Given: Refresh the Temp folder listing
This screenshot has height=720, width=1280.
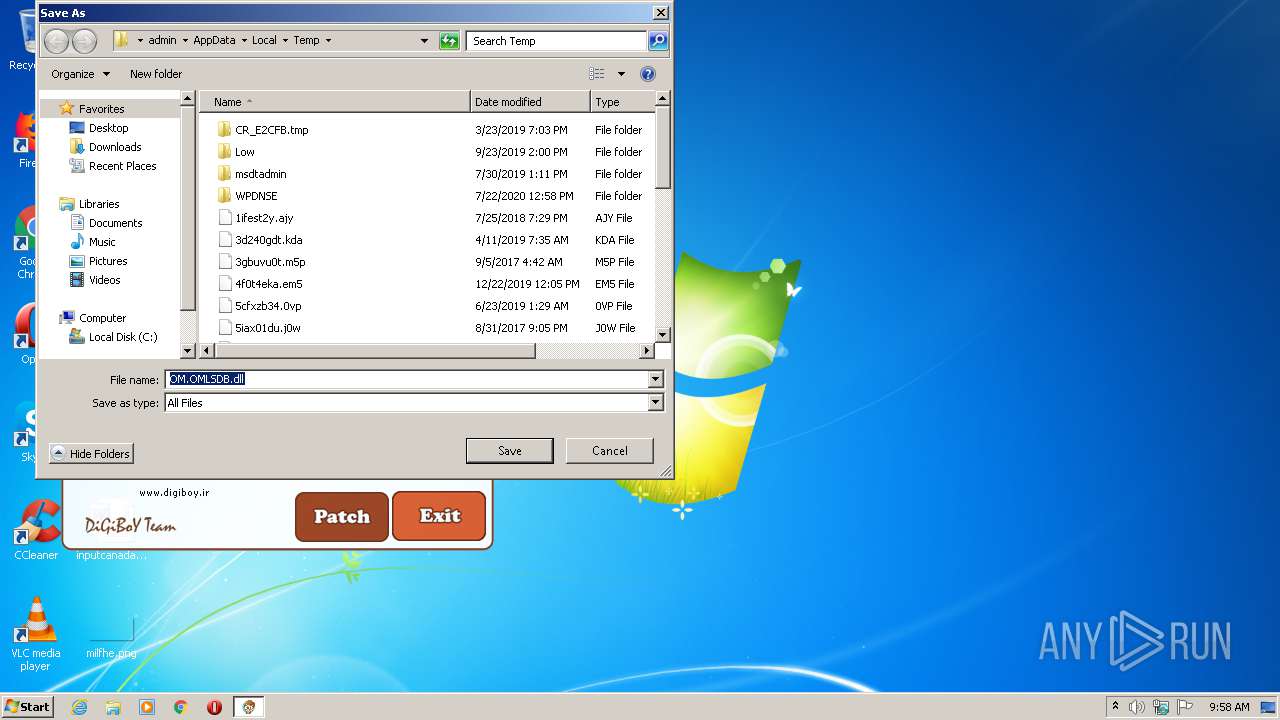Looking at the screenshot, I should tap(449, 41).
